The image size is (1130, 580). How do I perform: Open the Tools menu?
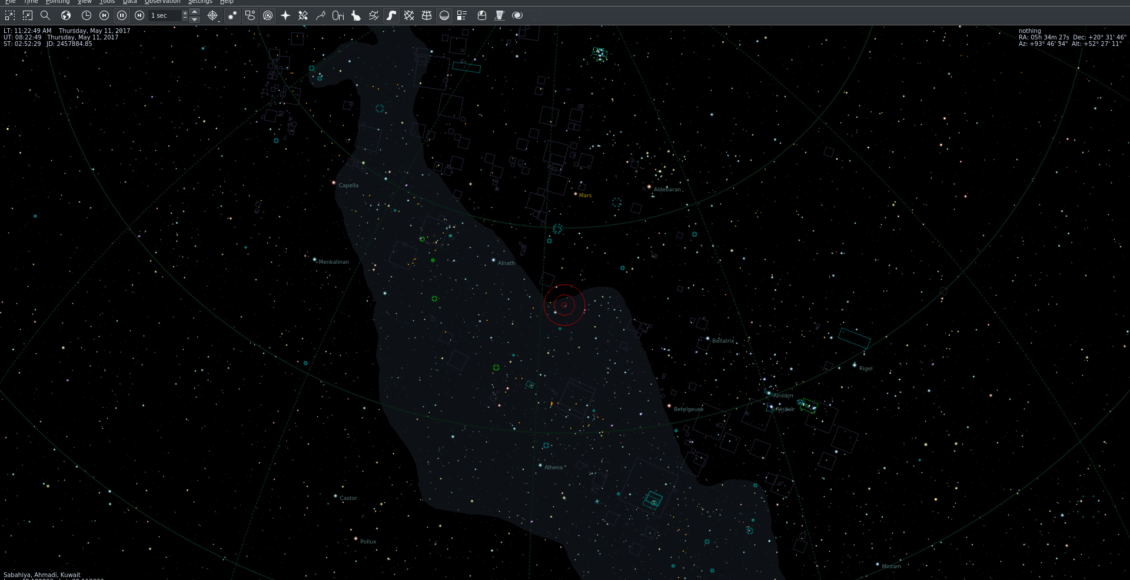pyautogui.click(x=107, y=2)
